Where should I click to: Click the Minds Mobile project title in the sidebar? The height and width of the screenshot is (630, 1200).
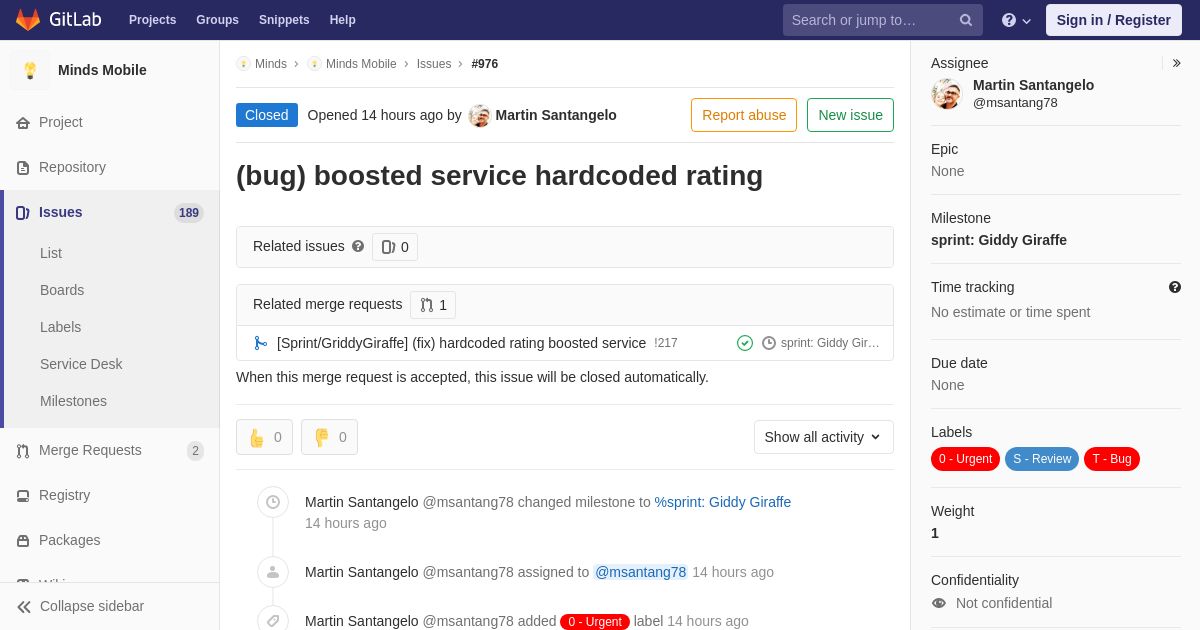102,70
